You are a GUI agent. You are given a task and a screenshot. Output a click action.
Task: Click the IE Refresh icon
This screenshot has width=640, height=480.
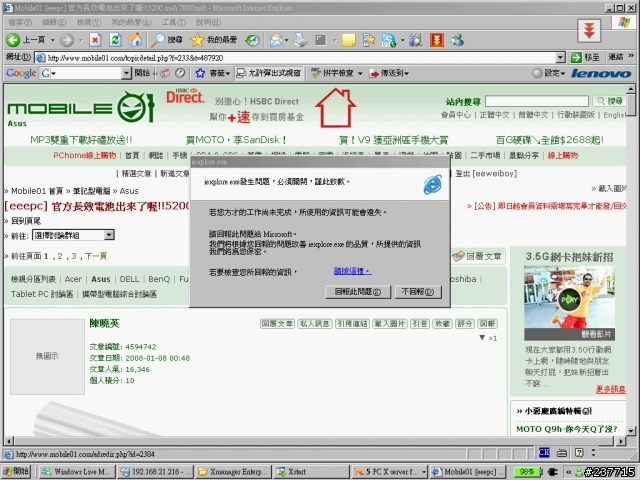click(115, 40)
